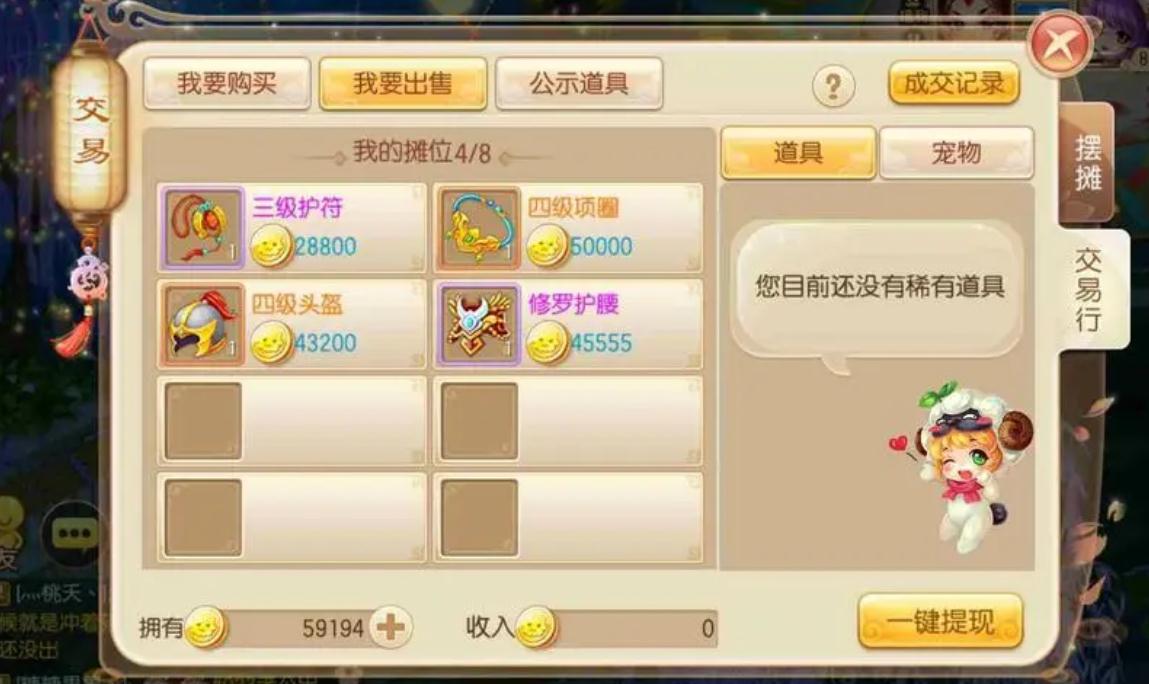
Task: Open the 公示道具 tab
Action: (579, 84)
